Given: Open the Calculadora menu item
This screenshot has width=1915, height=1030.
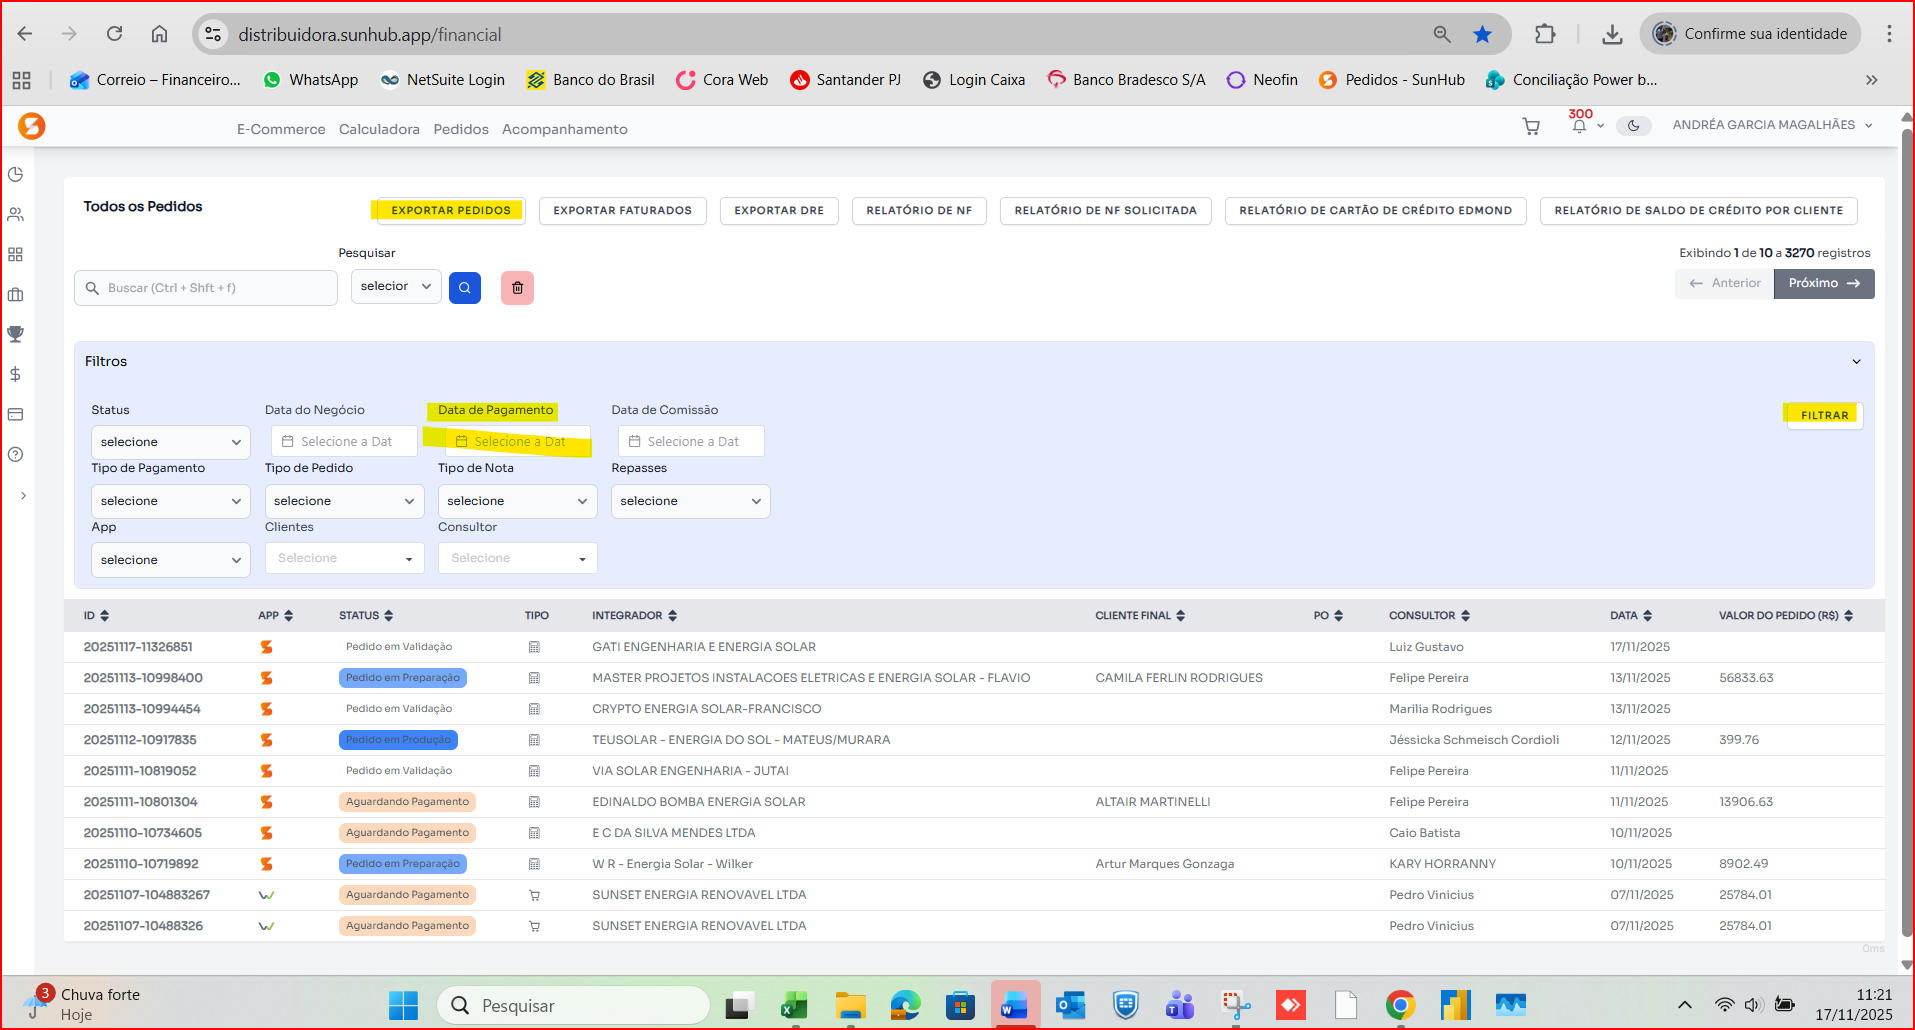Looking at the screenshot, I should tap(379, 129).
